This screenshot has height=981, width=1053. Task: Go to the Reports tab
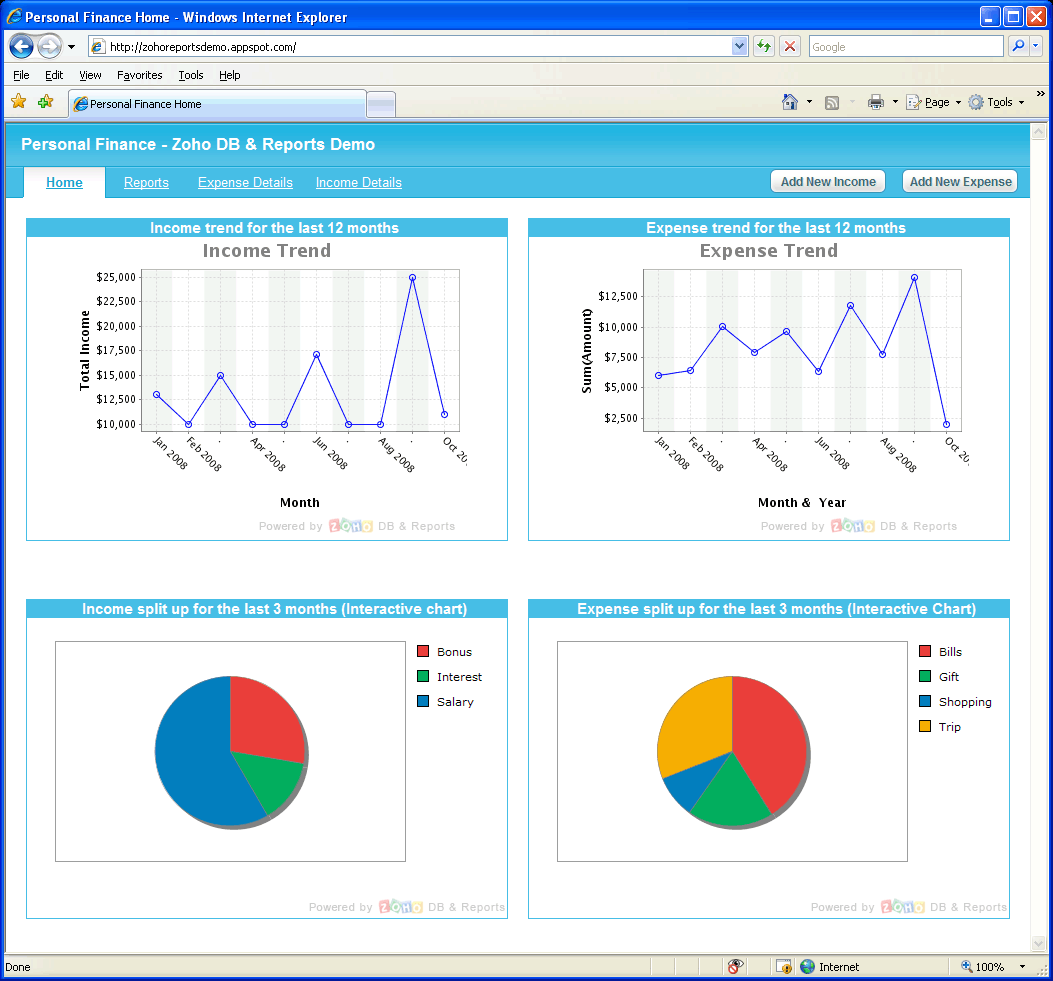click(146, 183)
